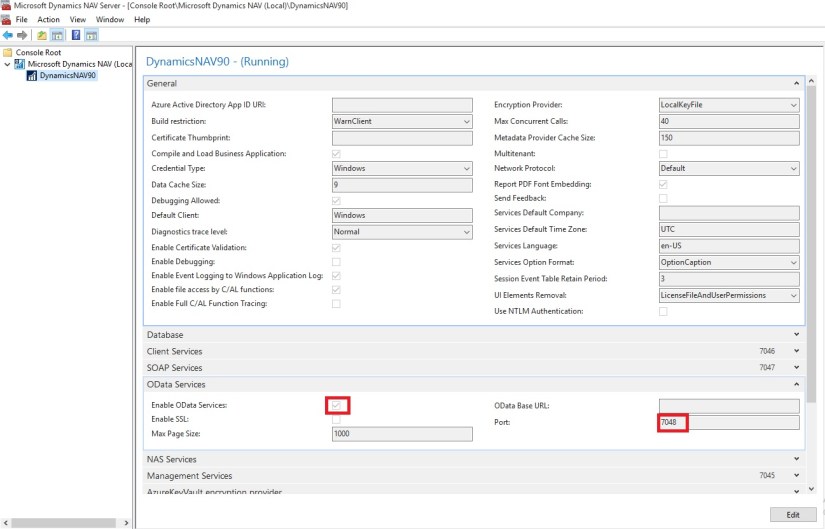Select the DynamicsNAV90 instance in tree
Image resolution: width=825 pixels, height=529 pixels.
click(67, 75)
